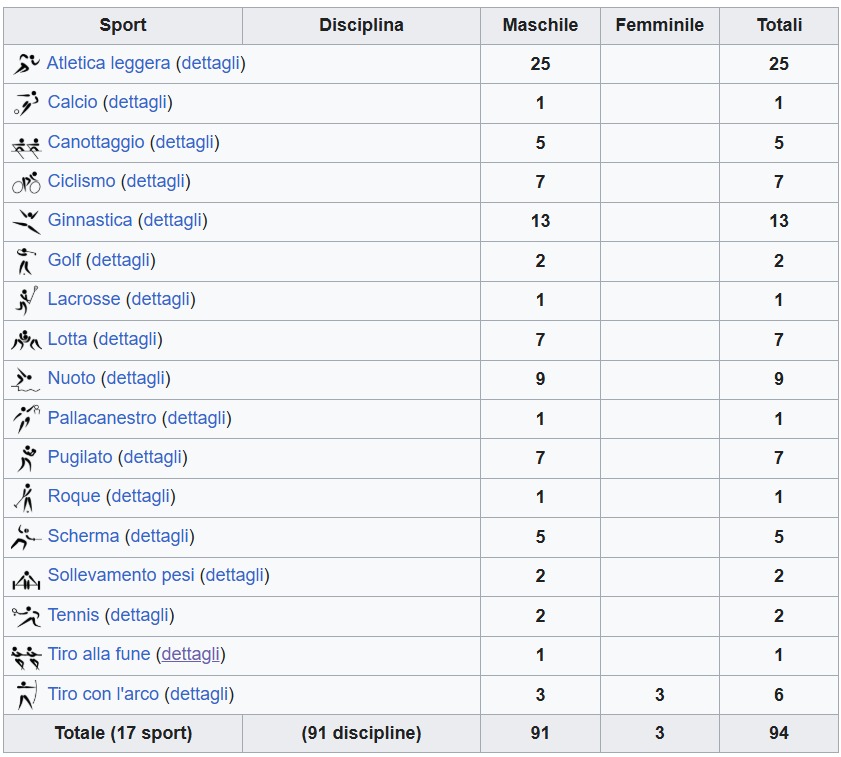Open the Roque link

coord(74,496)
